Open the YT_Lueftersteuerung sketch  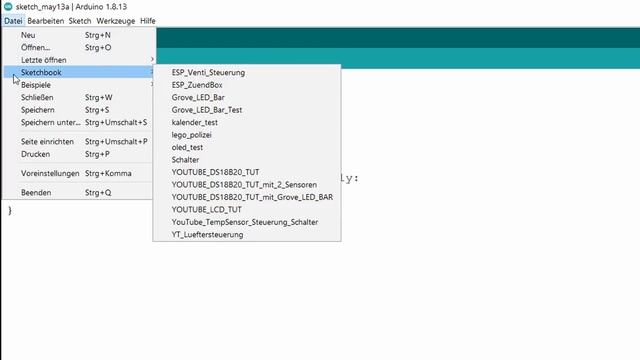[247, 234]
